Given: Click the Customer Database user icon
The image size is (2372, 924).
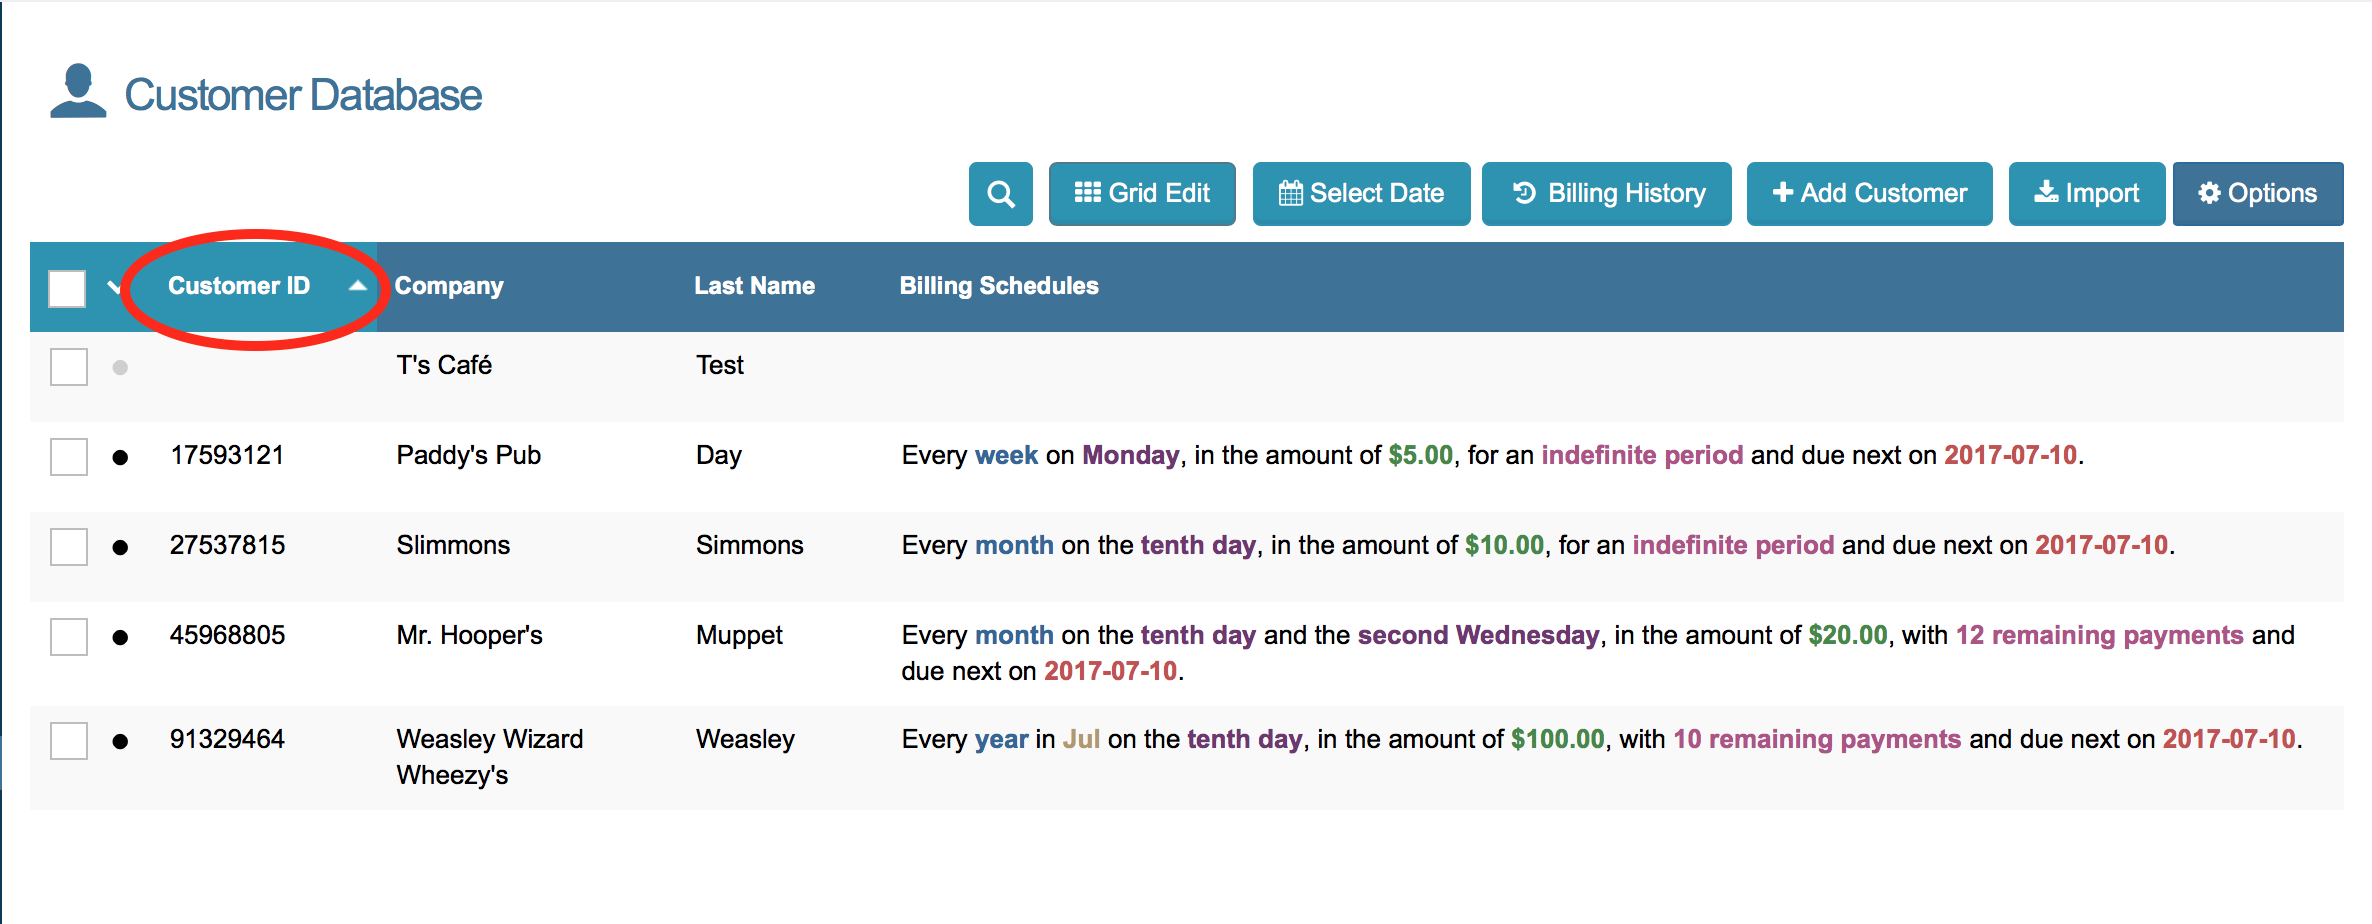Looking at the screenshot, I should click(78, 92).
